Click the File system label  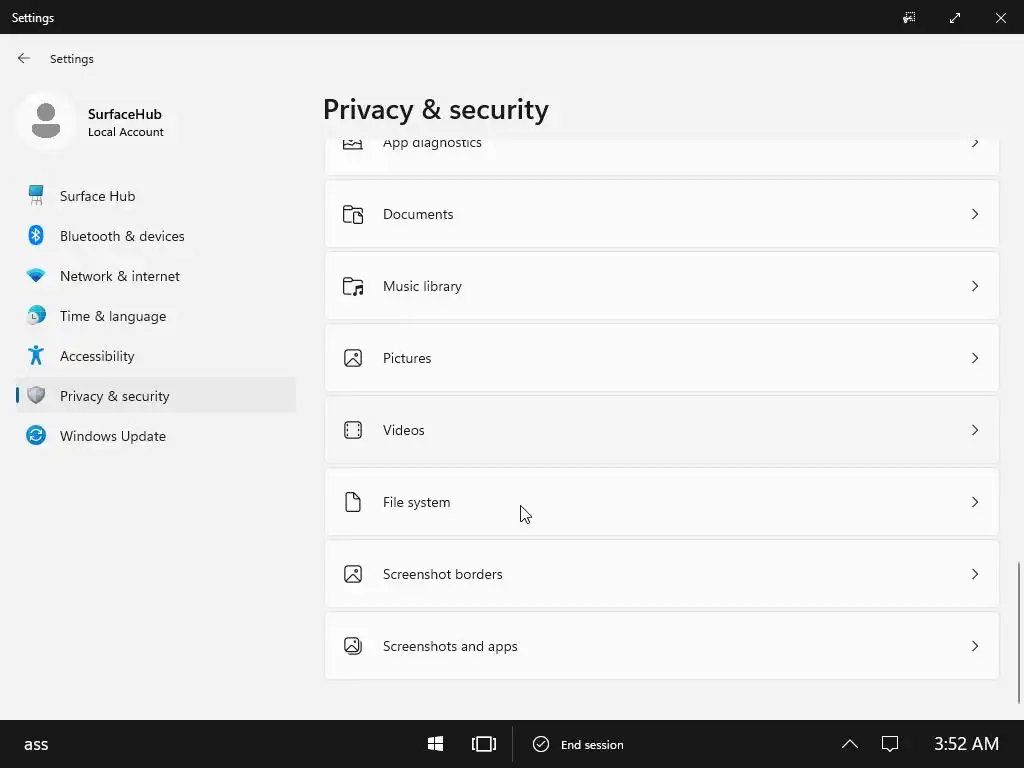[417, 502]
